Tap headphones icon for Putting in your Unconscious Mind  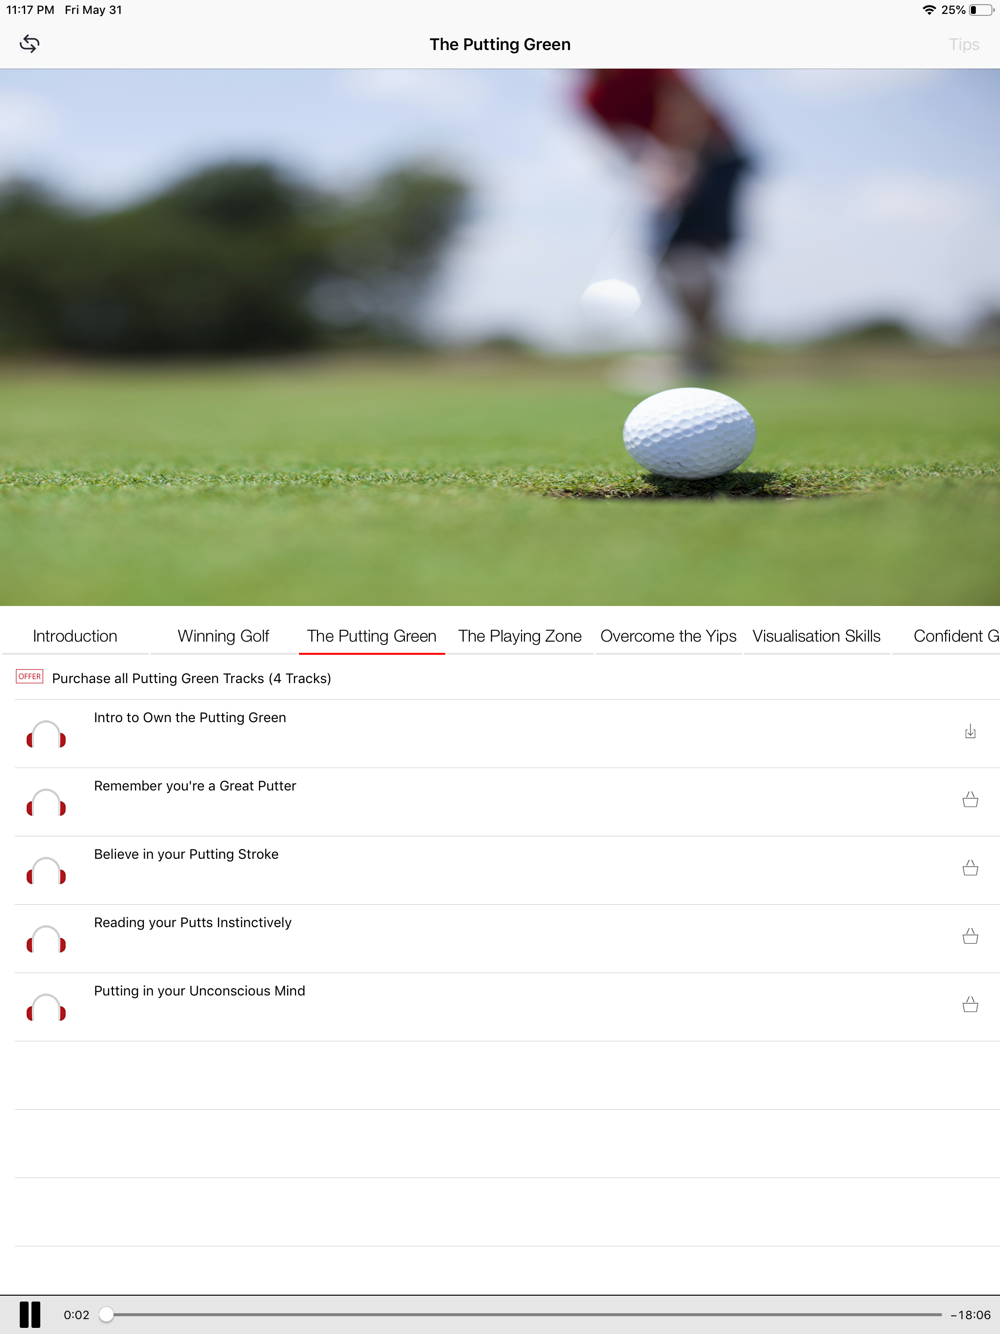[x=46, y=1007]
